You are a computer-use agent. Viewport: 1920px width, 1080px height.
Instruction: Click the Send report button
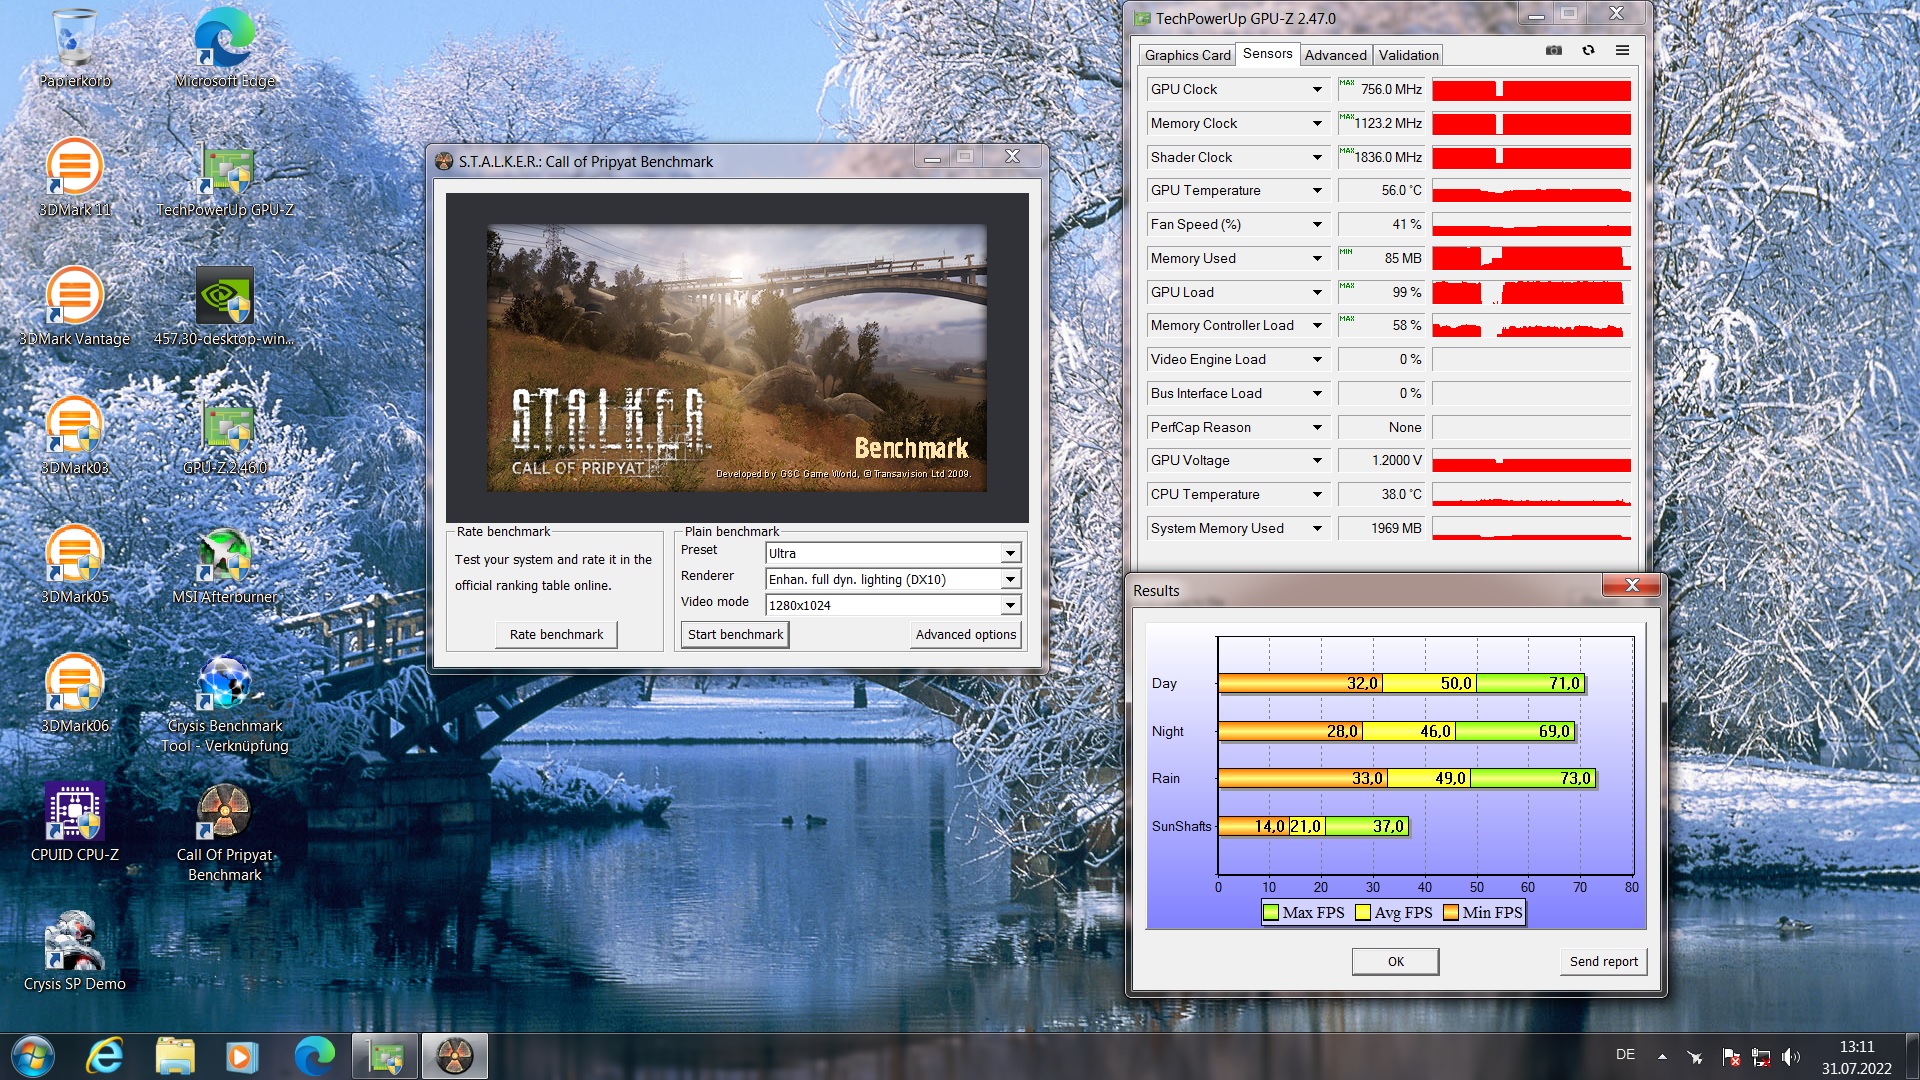[x=1603, y=962]
